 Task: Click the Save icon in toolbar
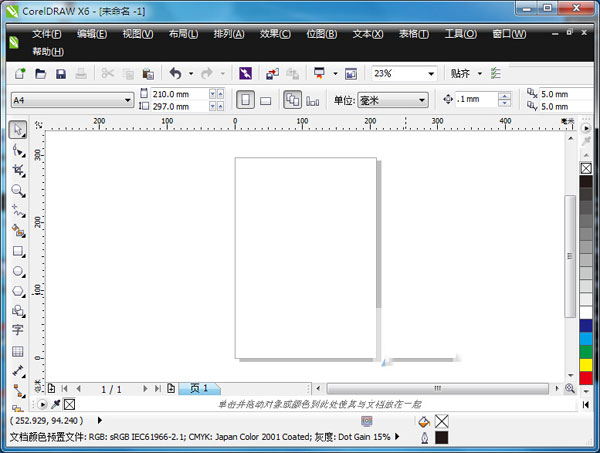pos(61,74)
